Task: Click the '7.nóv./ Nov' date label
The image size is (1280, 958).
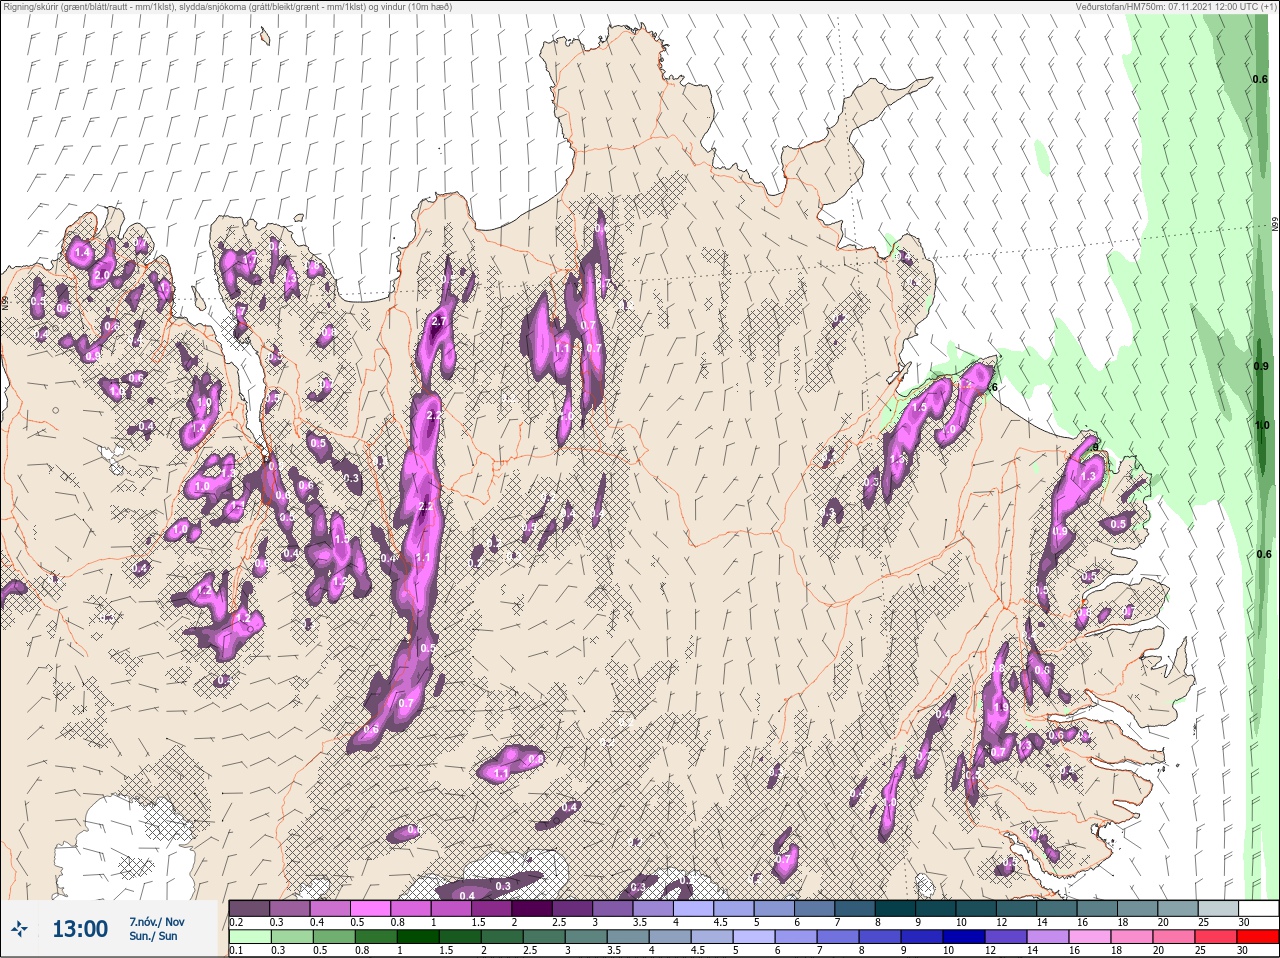Action: (x=156, y=921)
